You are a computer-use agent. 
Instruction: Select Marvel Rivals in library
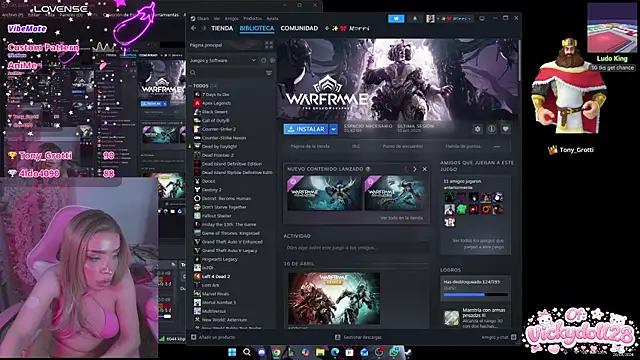216,294
